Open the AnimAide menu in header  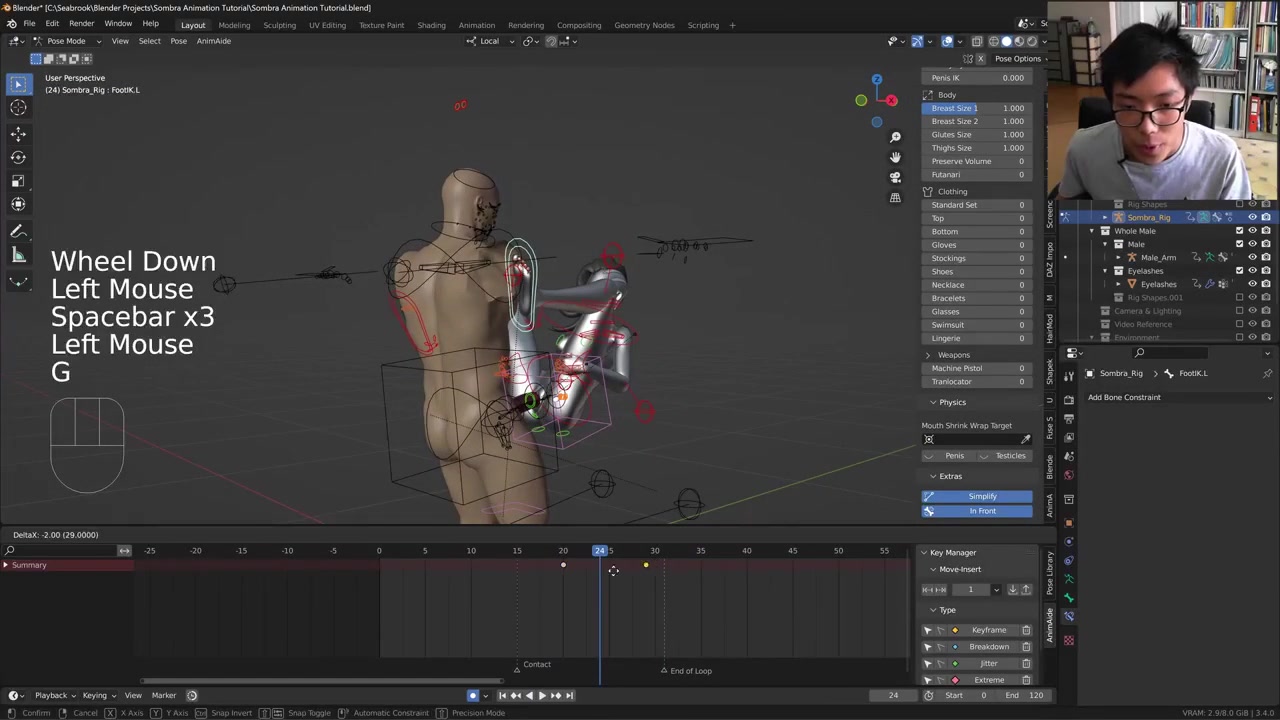click(213, 41)
